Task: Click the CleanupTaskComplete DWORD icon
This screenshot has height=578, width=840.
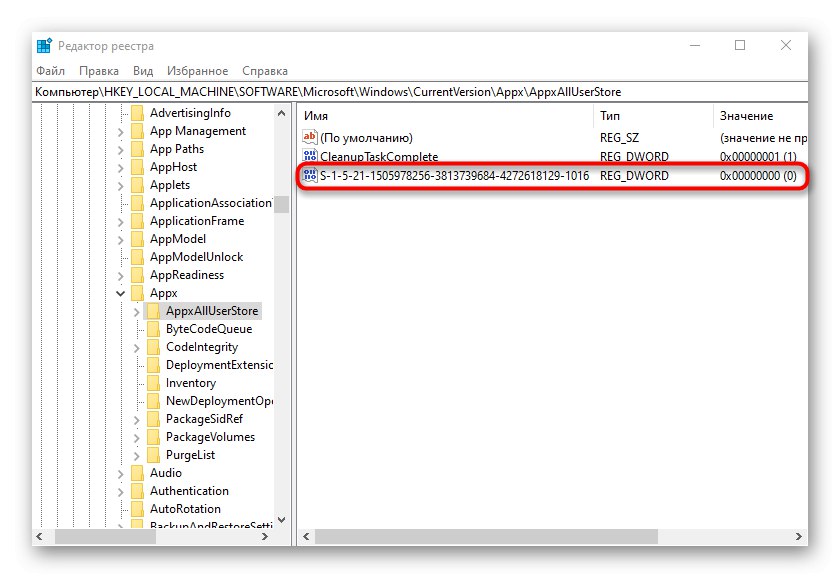Action: [310, 156]
